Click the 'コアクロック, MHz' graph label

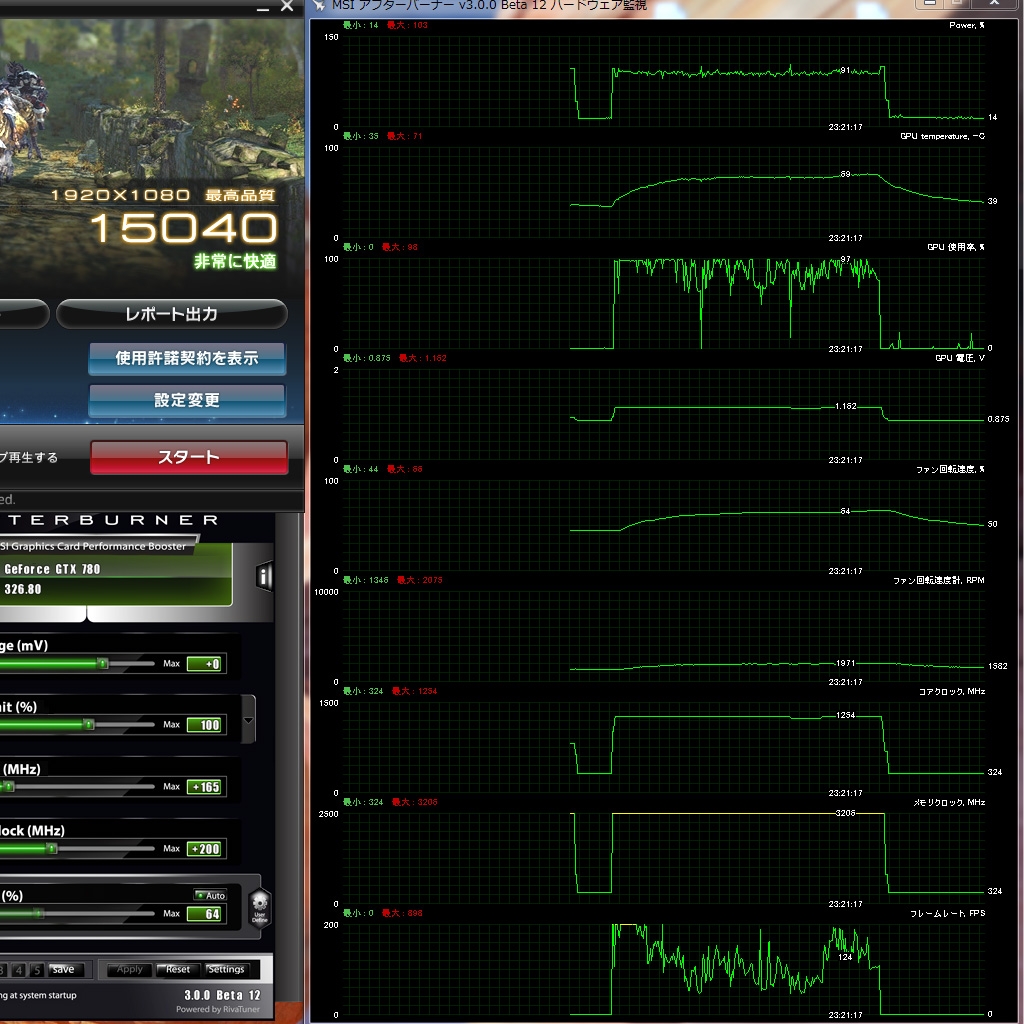tap(952, 692)
